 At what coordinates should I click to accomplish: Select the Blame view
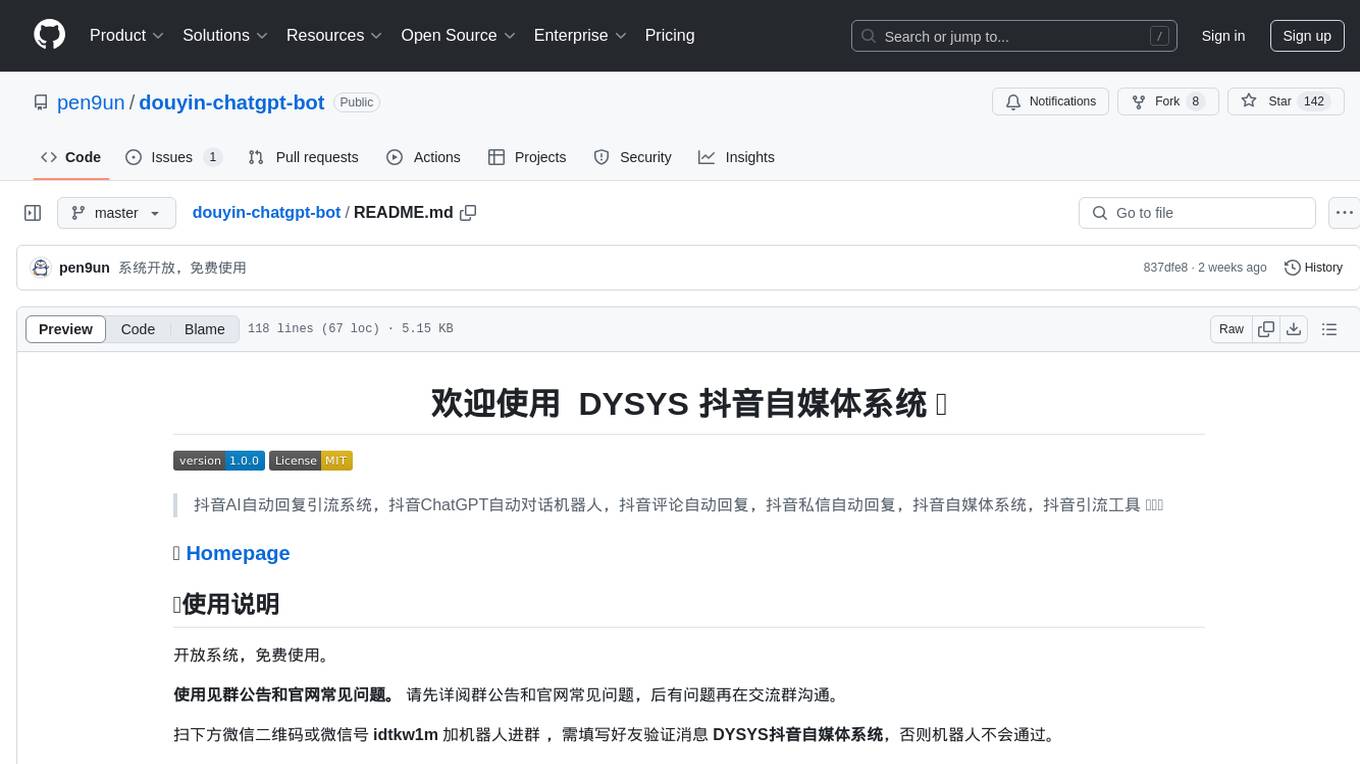click(204, 329)
